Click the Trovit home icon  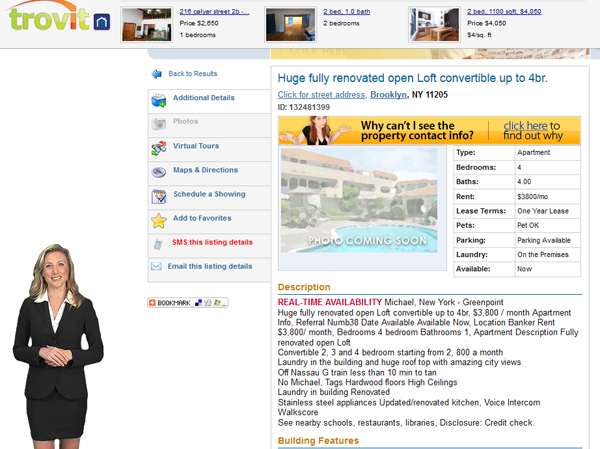coord(102,21)
